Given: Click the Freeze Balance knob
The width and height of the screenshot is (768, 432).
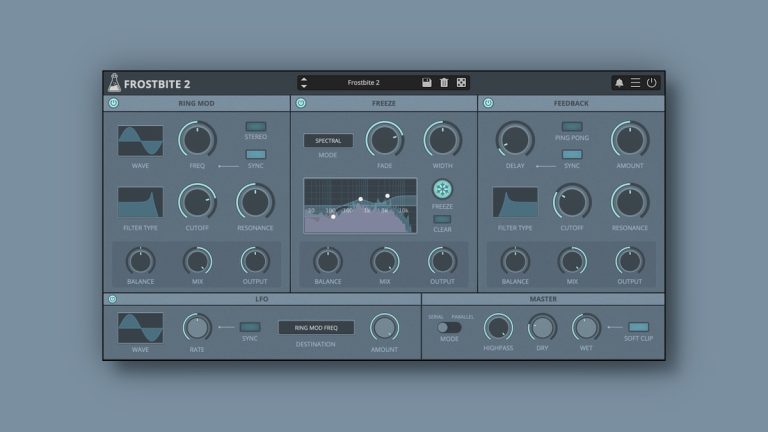Looking at the screenshot, I should click(x=328, y=261).
